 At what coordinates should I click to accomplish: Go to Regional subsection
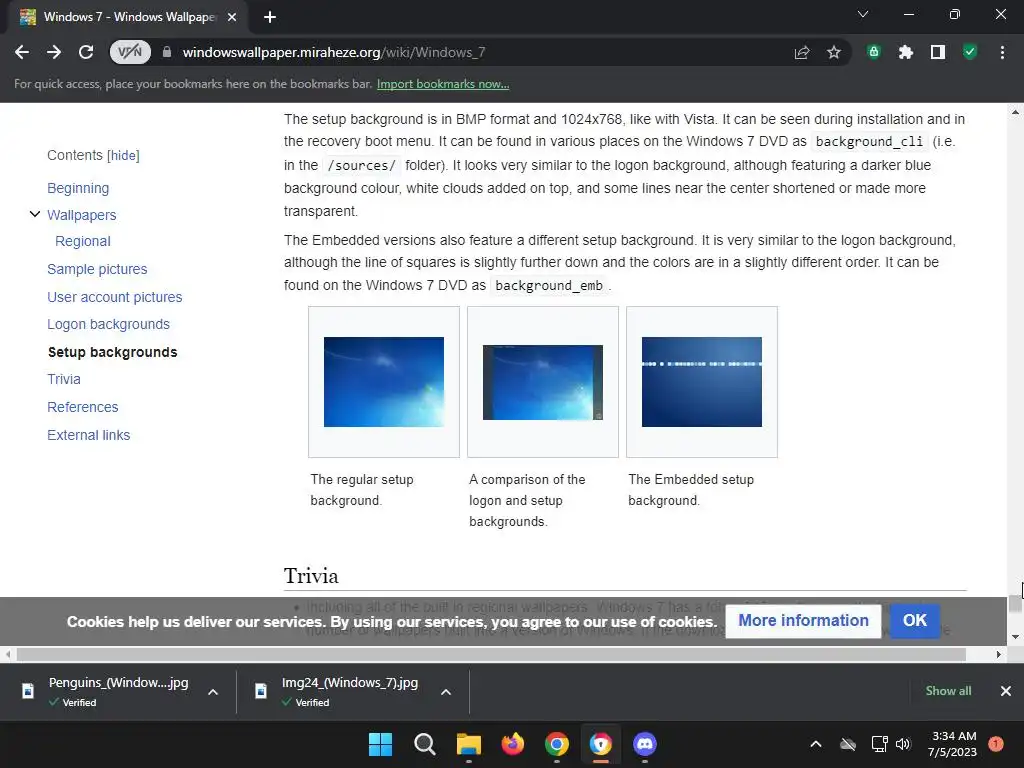pos(83,241)
